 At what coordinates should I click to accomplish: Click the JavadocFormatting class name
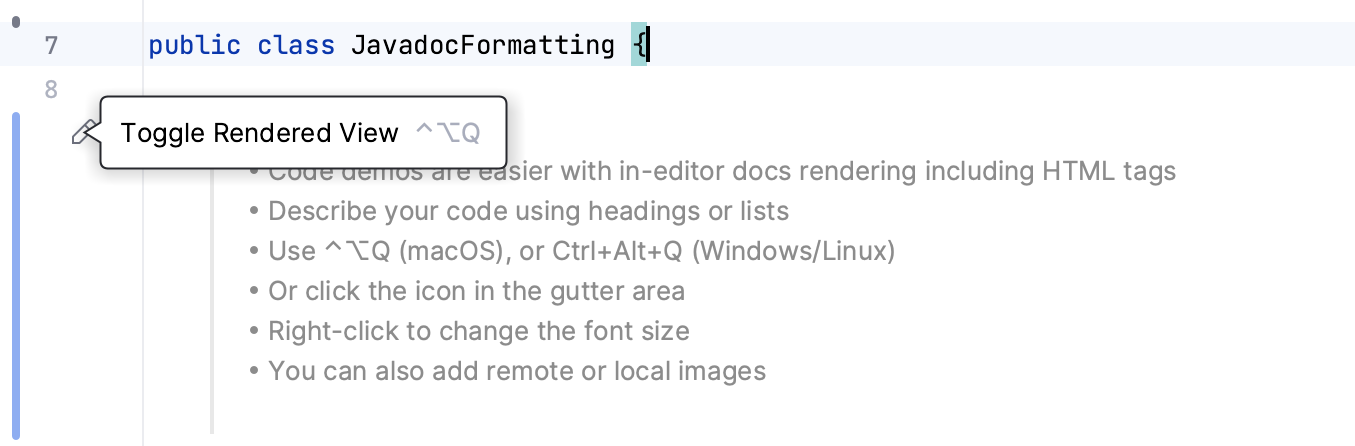(483, 46)
